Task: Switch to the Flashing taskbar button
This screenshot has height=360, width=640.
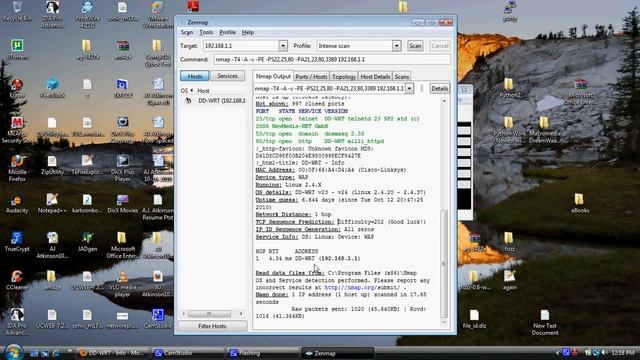Action: click(262, 353)
